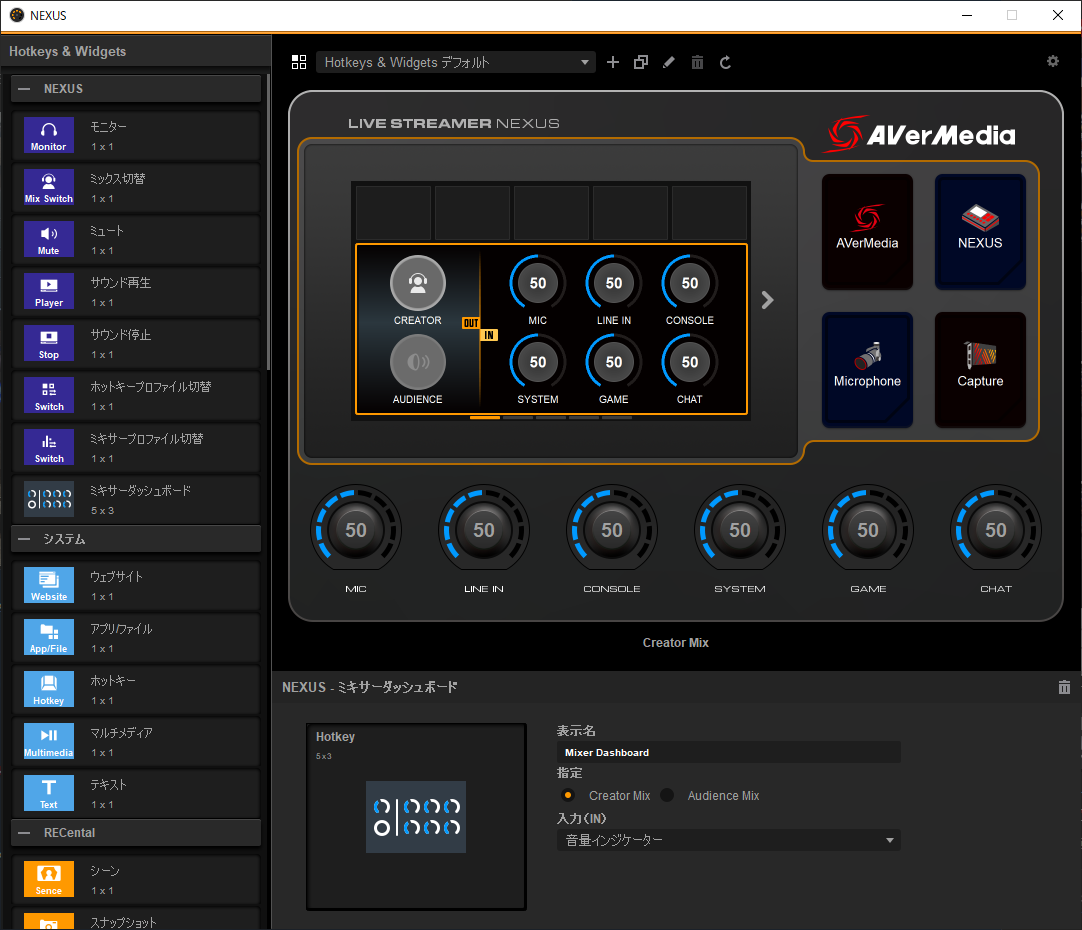Click the Creator Mix label below device
Viewport: 1082px width, 930px height.
click(676, 642)
